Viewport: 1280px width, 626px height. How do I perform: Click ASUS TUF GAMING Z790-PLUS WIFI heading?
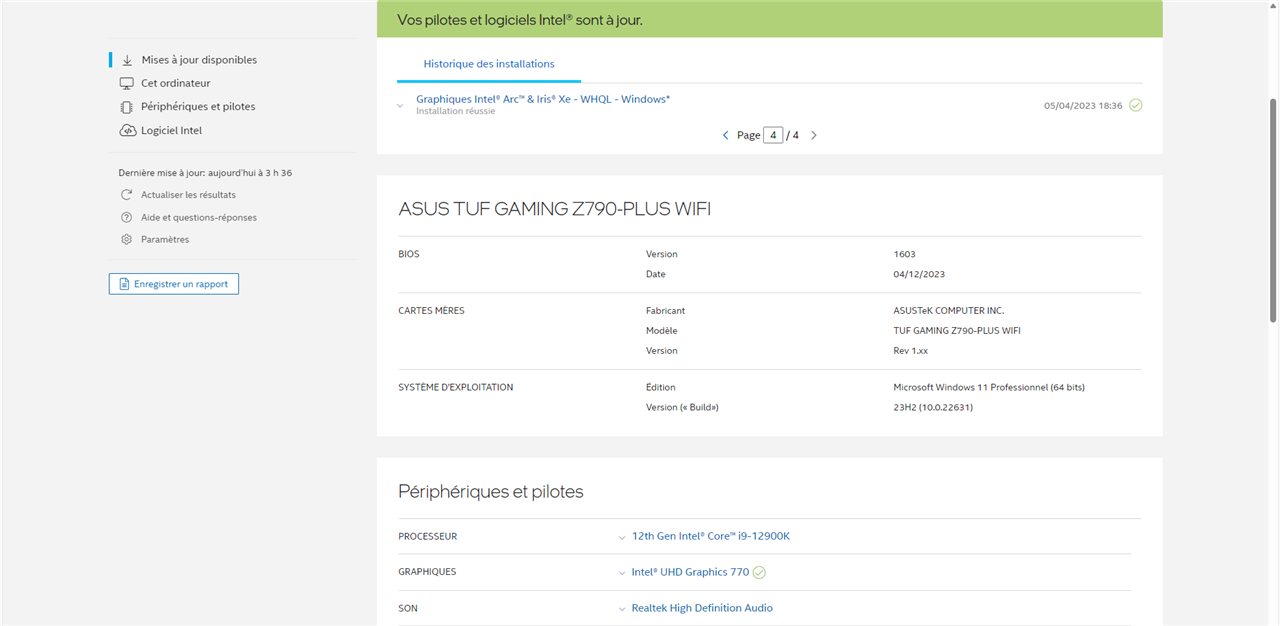pyautogui.click(x=554, y=209)
